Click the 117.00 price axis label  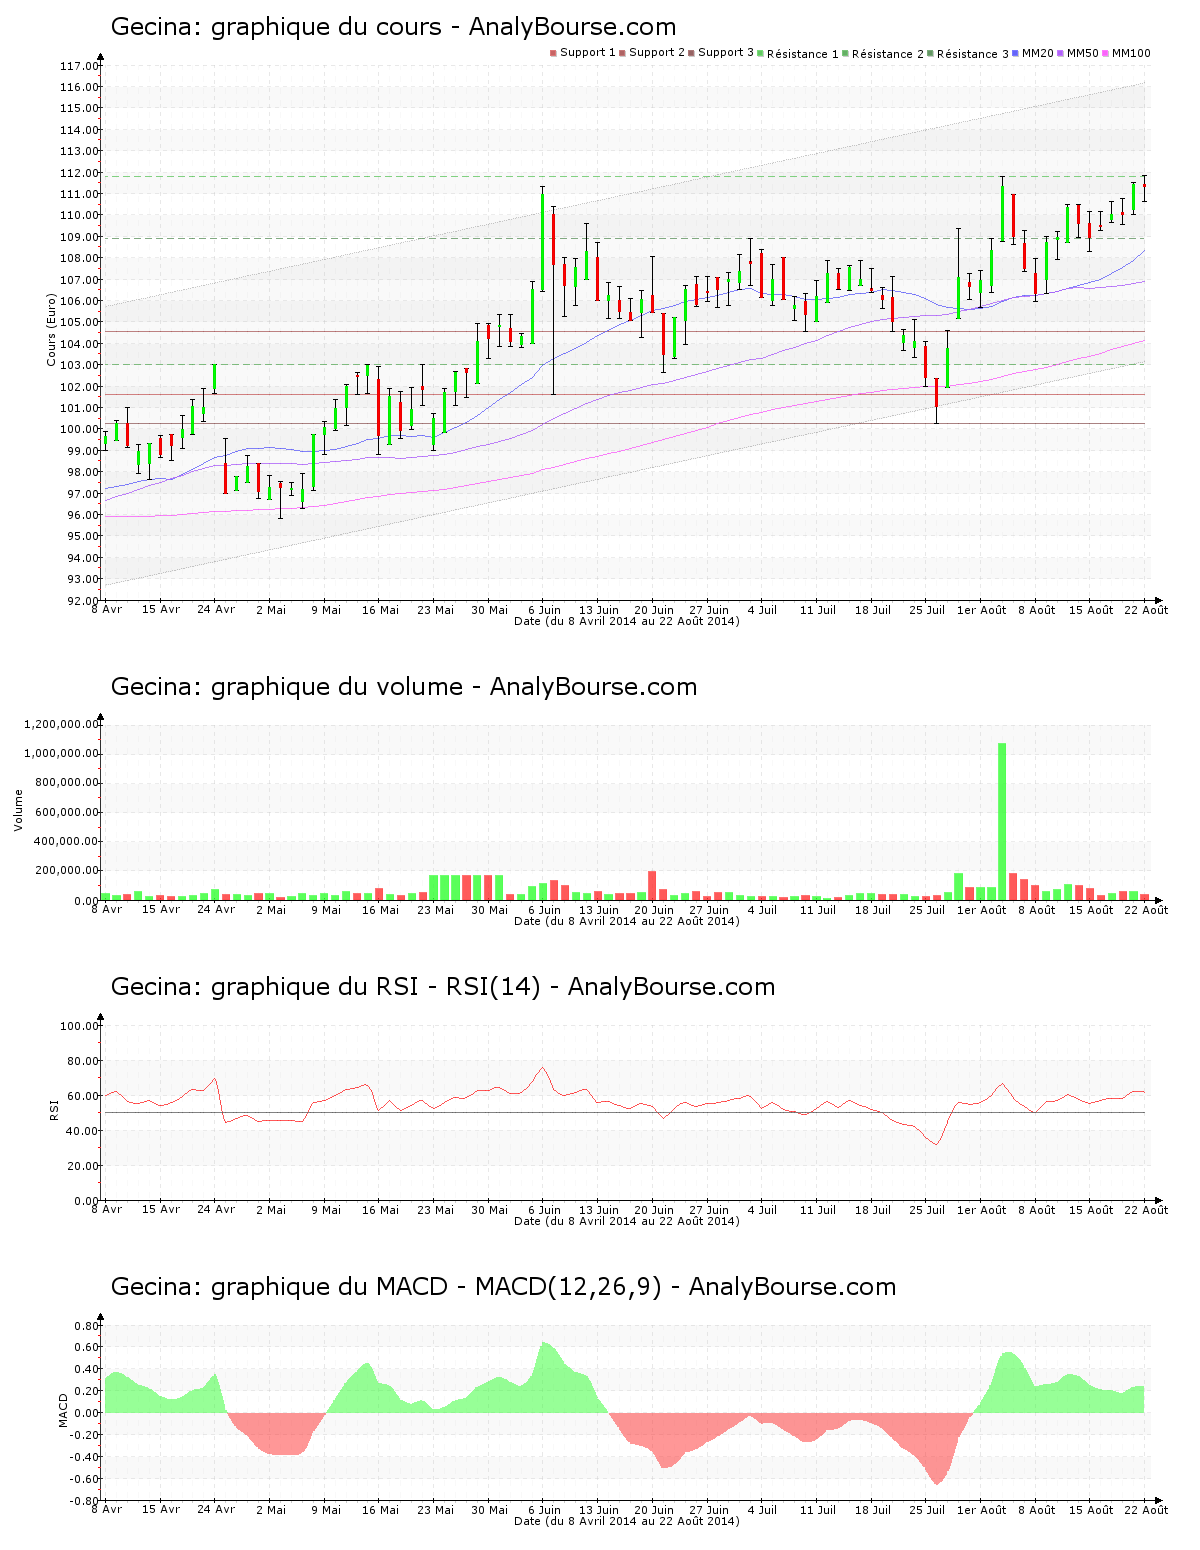tap(79, 66)
